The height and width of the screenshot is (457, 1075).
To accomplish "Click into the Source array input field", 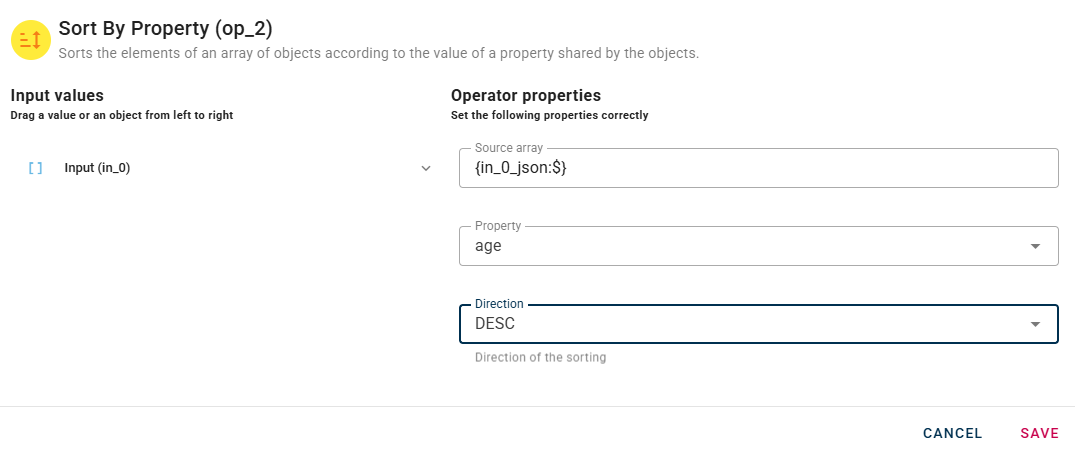I will [x=758, y=169].
